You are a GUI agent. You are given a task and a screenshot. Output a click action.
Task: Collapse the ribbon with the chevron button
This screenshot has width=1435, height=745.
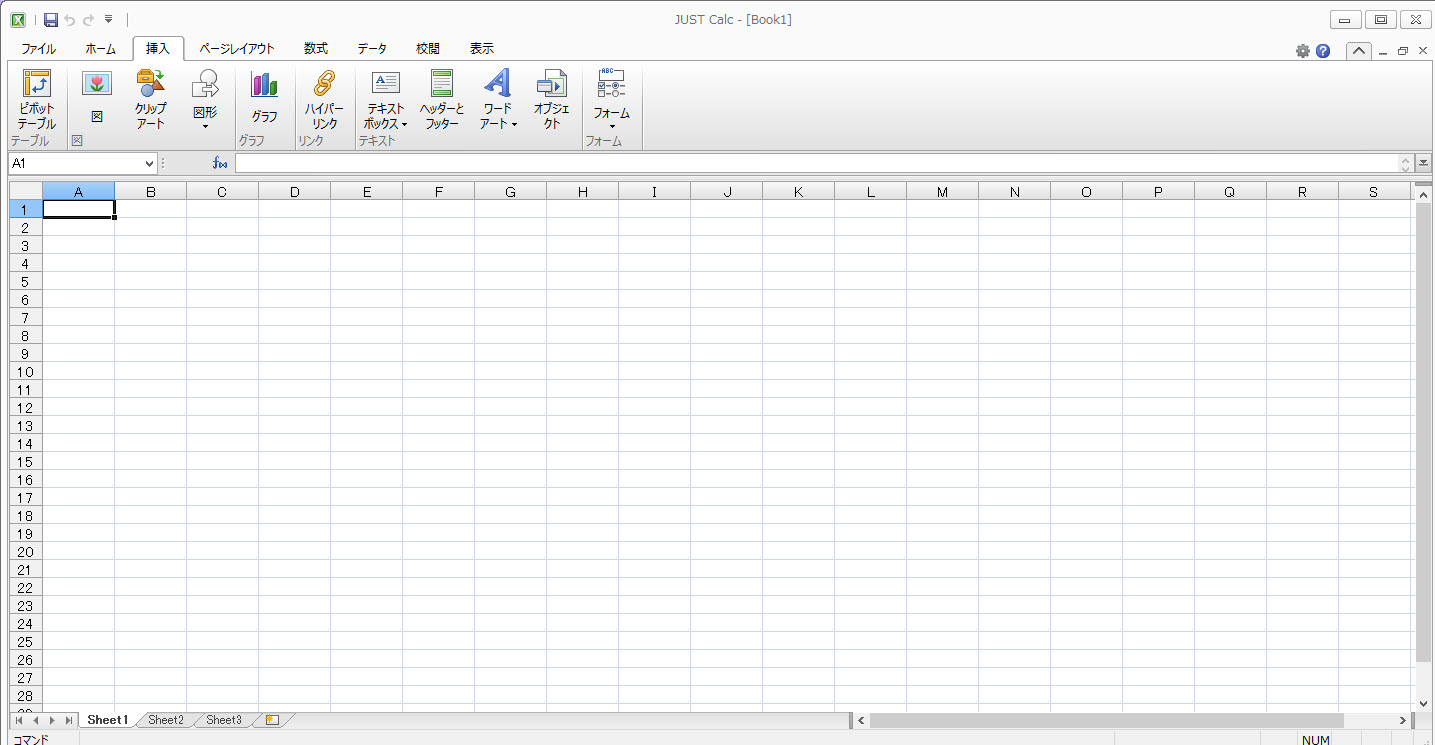[x=1358, y=51]
